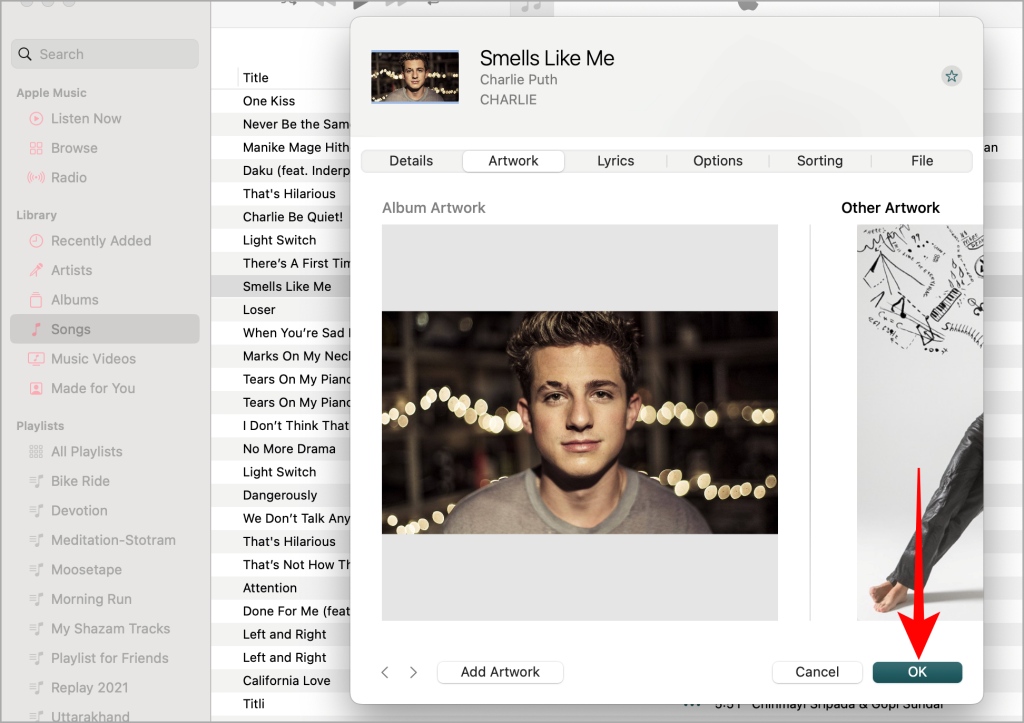Image resolution: width=1024 pixels, height=723 pixels.
Task: Click the small song thumbnail in dialog header
Action: 415,77
